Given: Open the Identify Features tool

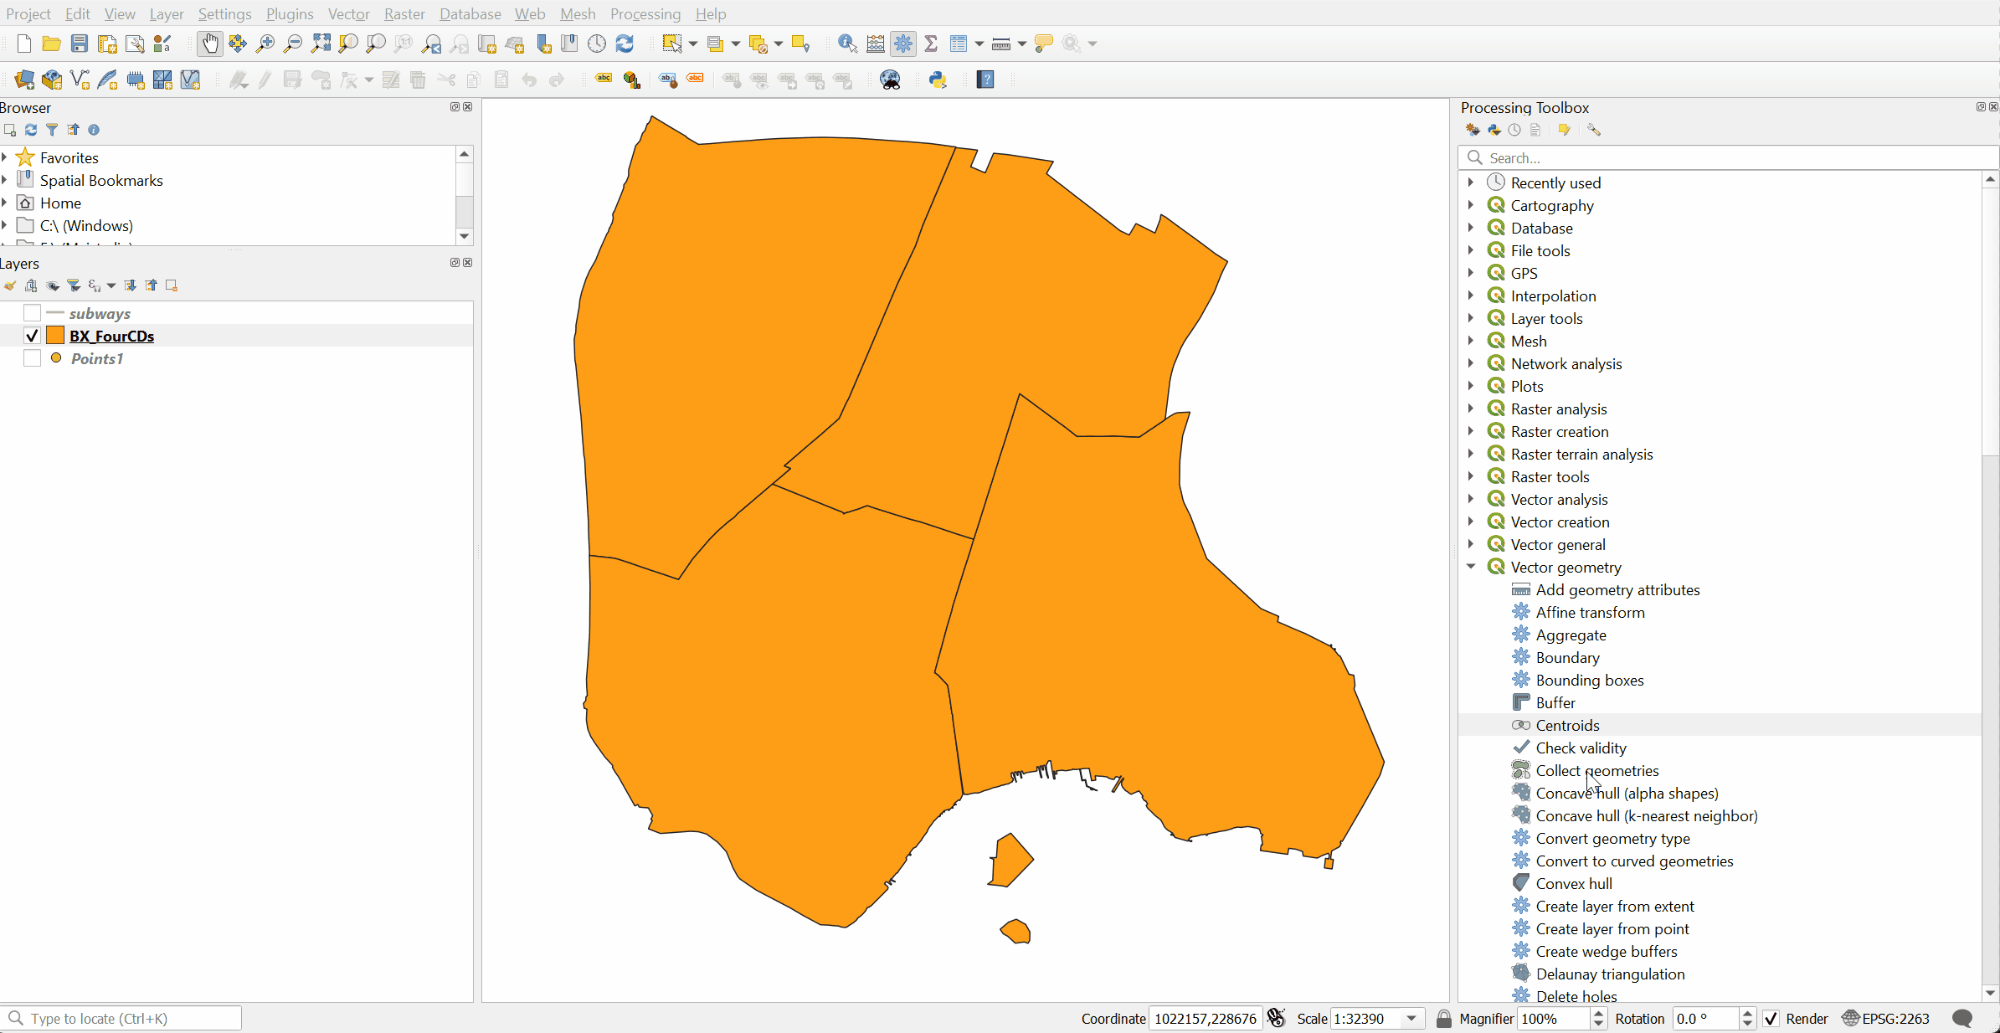Looking at the screenshot, I should pos(847,43).
